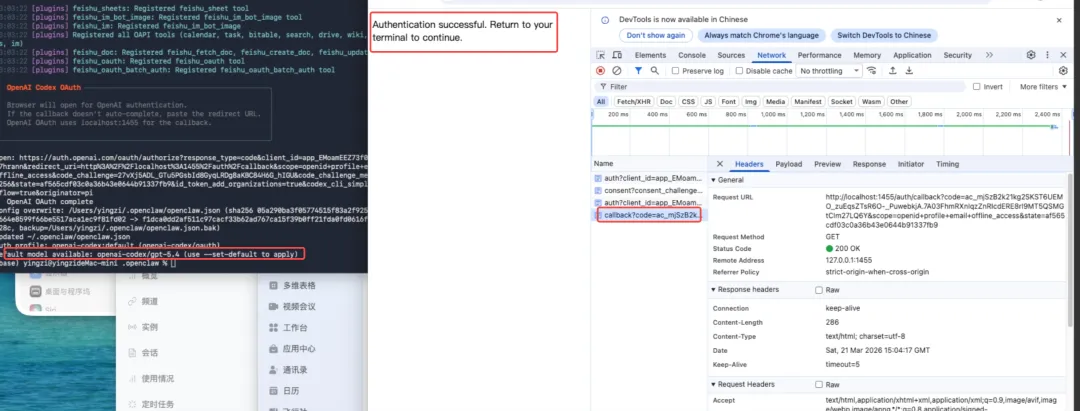Open network search with magnifier icon
The image size is (1080, 411).
654,71
